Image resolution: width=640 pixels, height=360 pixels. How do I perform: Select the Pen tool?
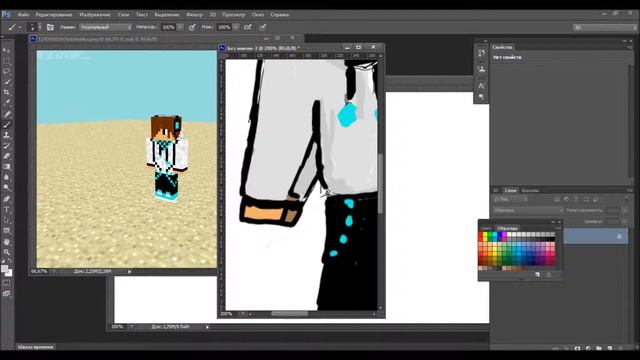click(7, 199)
